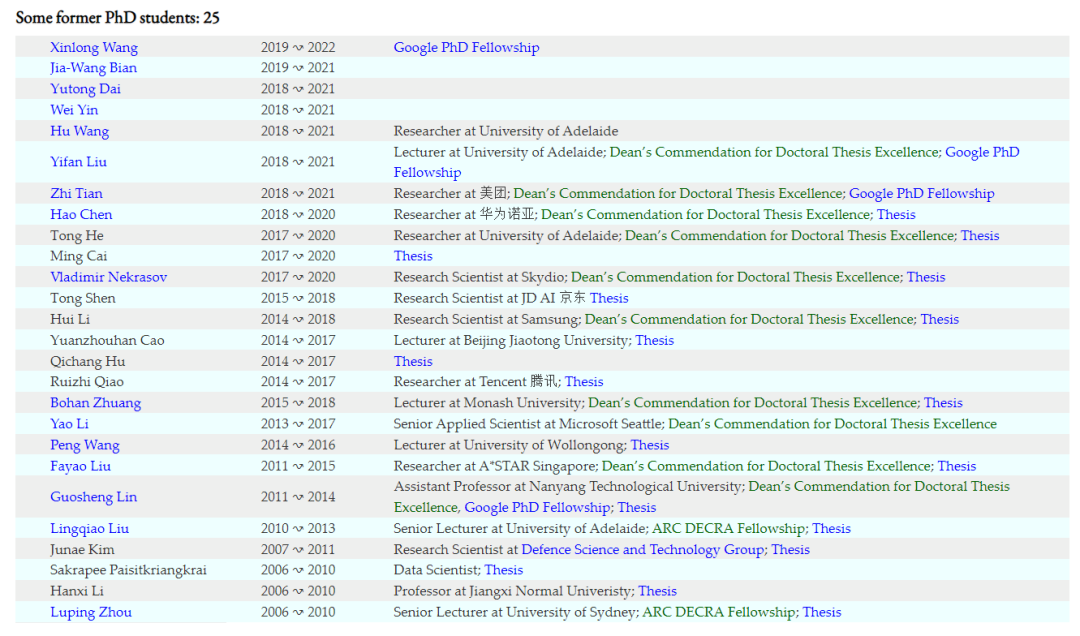Open Dean's Commendation link in Yifan Liu row
The image size is (1080, 636).
pyautogui.click(x=775, y=152)
